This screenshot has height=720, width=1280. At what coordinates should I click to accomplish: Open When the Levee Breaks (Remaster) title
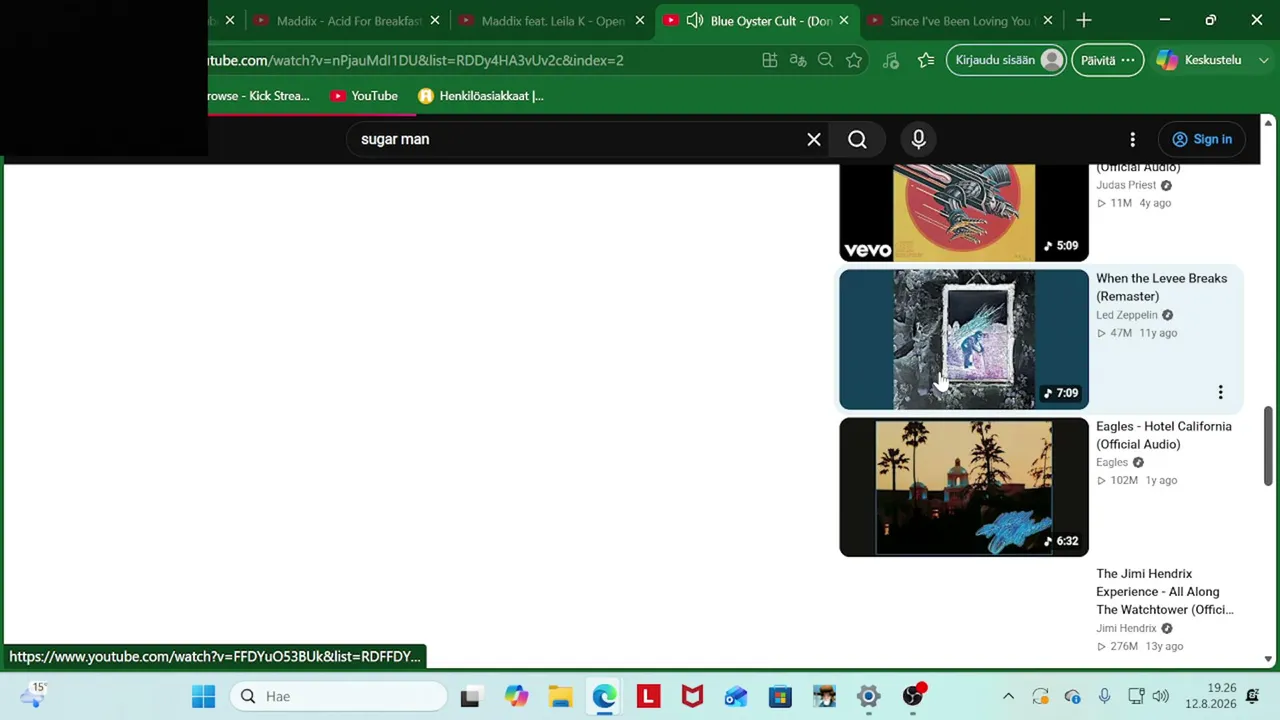click(1161, 287)
